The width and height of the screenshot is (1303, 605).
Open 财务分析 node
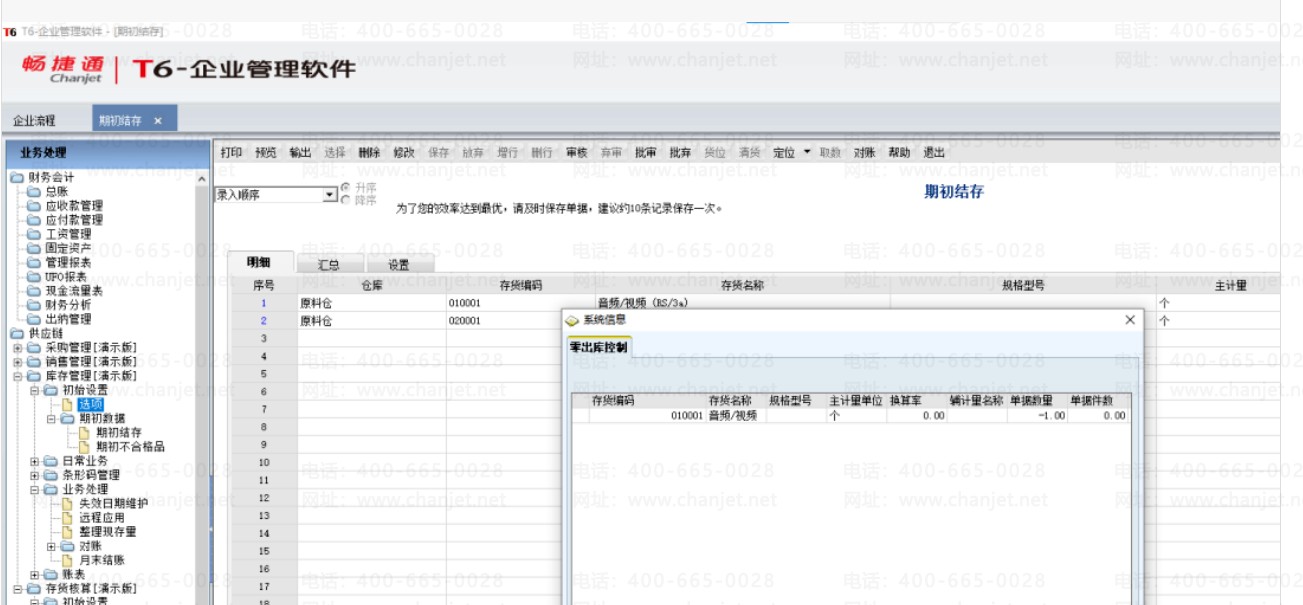pyautogui.click(x=68, y=304)
